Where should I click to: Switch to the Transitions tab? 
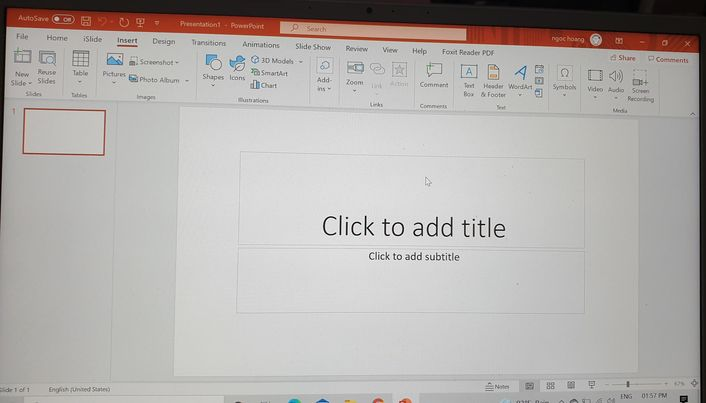click(x=208, y=43)
